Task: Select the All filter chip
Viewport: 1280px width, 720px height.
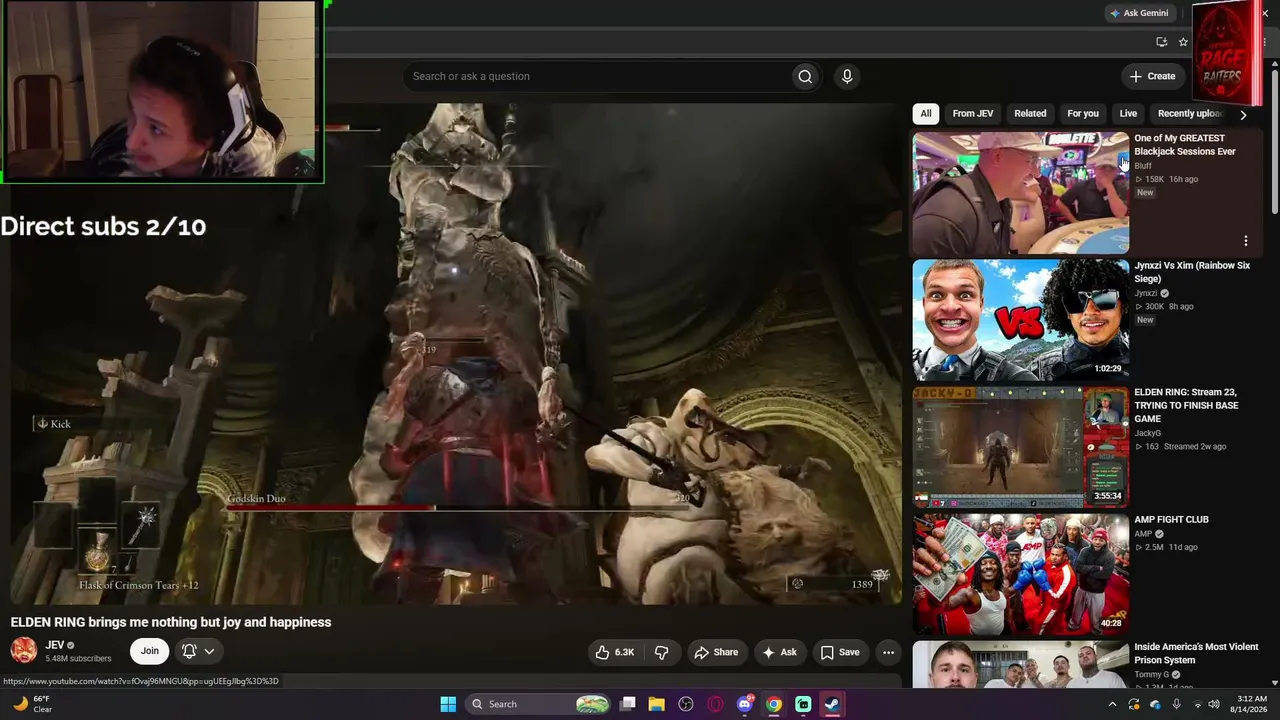Action: [926, 113]
